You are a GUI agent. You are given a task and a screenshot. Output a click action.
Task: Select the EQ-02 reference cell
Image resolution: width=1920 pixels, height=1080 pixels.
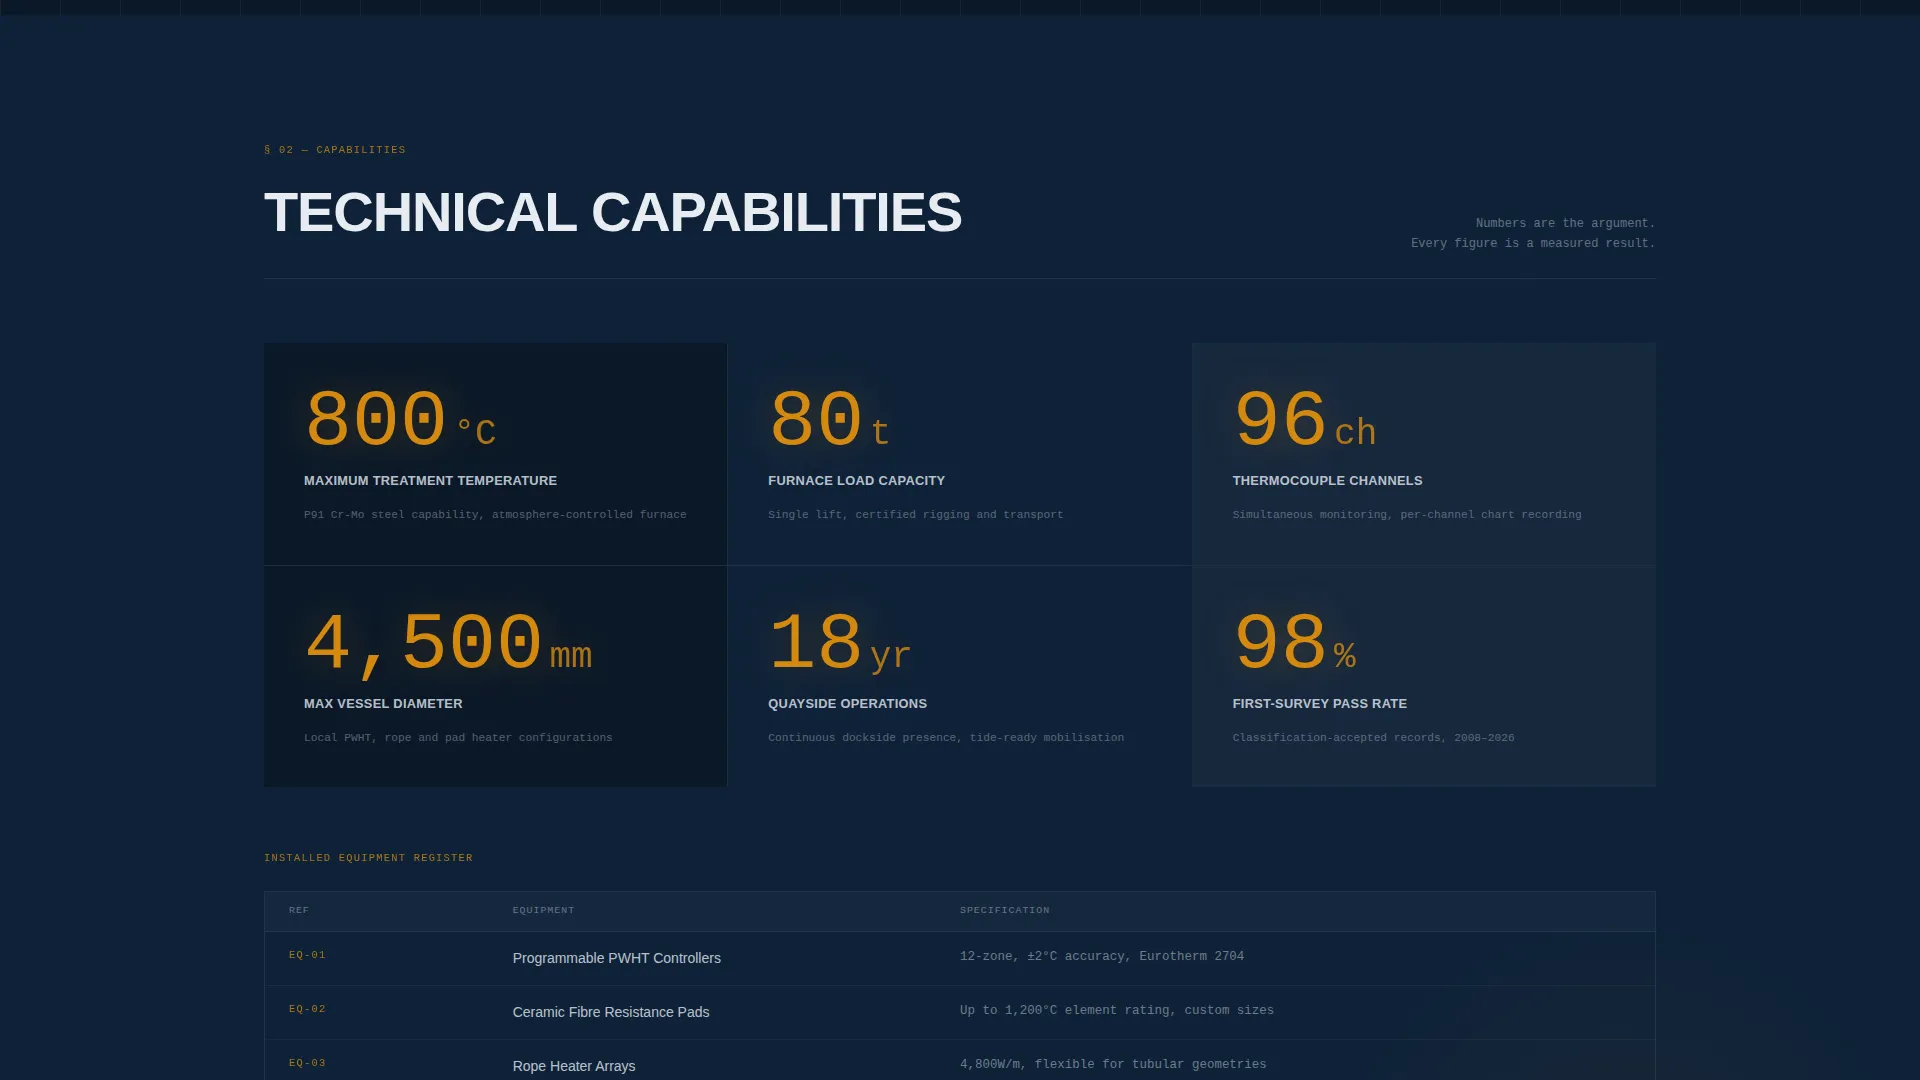coord(307,1009)
